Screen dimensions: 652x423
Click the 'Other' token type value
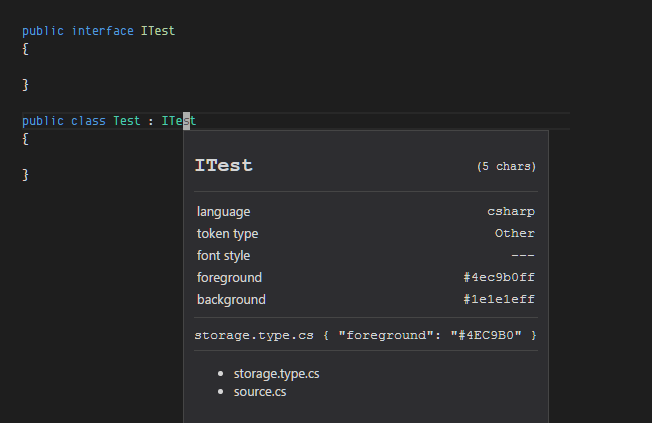point(515,234)
